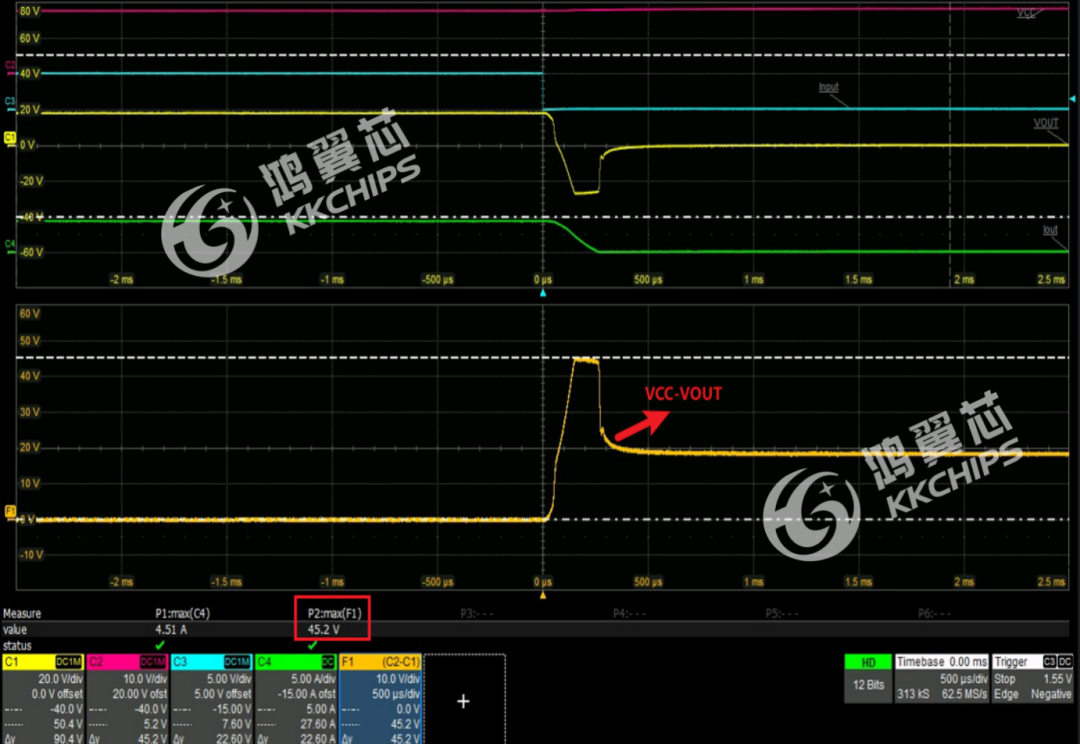This screenshot has width=1080, height=744.
Task: Select the P2:max(F1) measurement header
Action: pyautogui.click(x=331, y=614)
